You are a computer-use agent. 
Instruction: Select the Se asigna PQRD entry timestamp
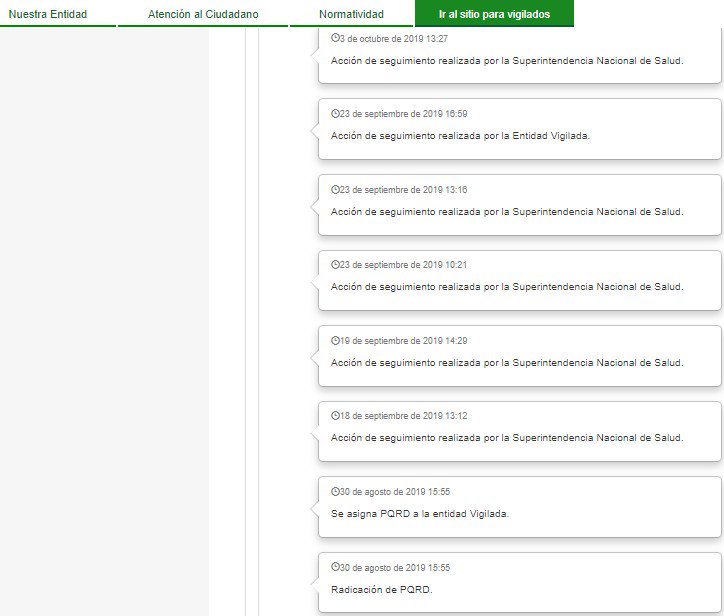(395, 492)
